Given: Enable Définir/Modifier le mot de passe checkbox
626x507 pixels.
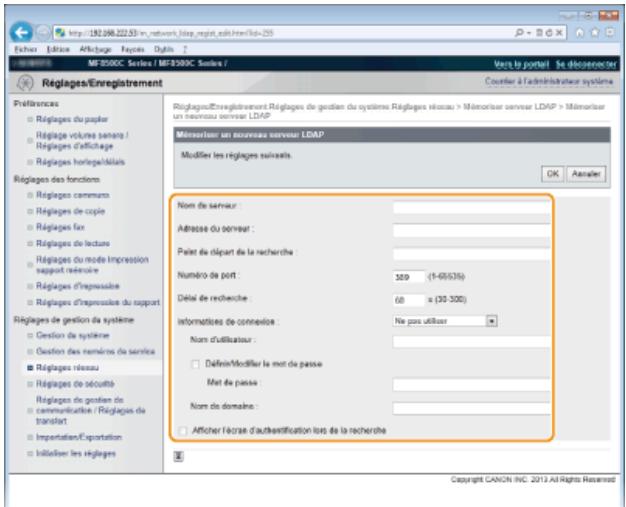Looking at the screenshot, I should coord(195,364).
